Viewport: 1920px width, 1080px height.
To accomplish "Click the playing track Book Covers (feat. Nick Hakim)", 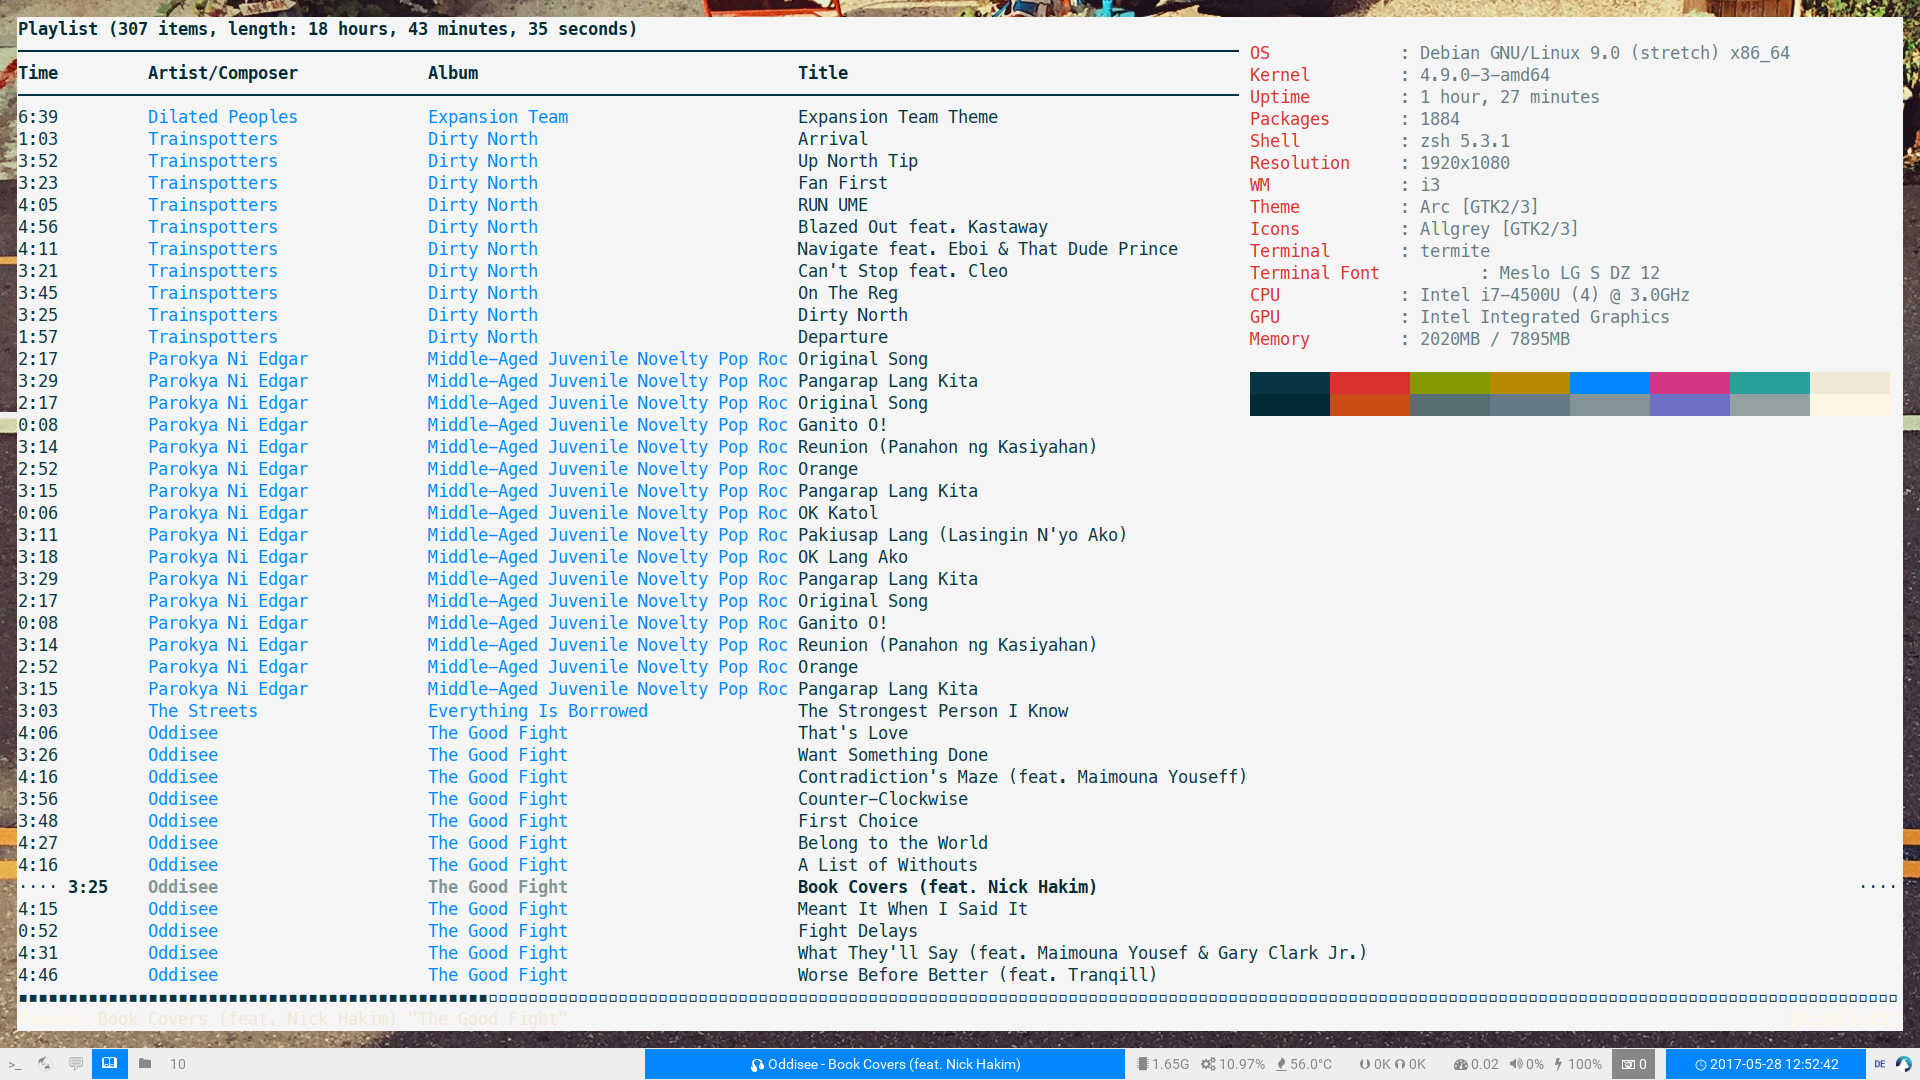I will point(948,887).
